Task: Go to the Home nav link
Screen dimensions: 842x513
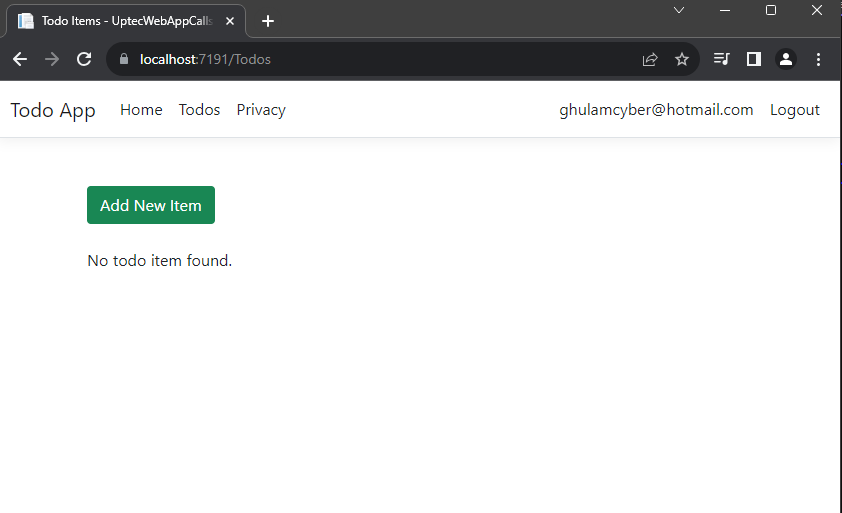Action: click(x=141, y=110)
